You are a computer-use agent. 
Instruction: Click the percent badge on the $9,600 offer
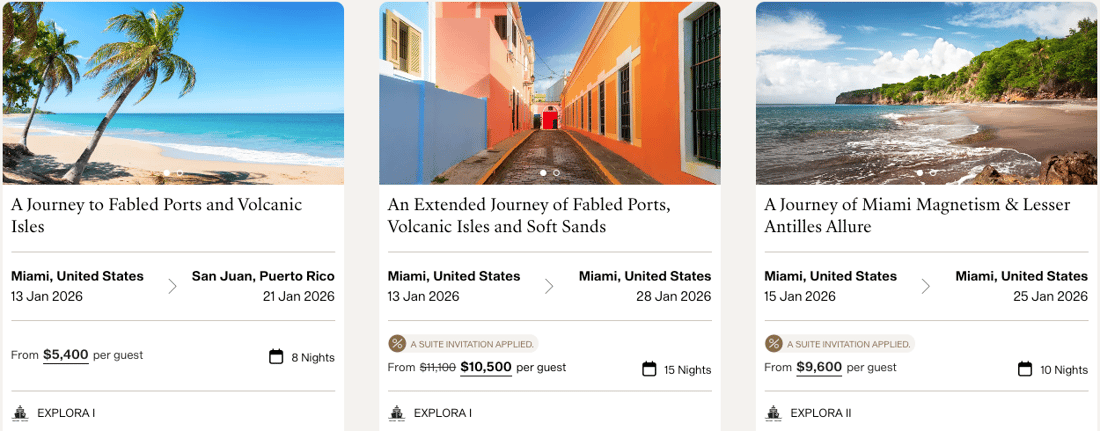tap(773, 344)
